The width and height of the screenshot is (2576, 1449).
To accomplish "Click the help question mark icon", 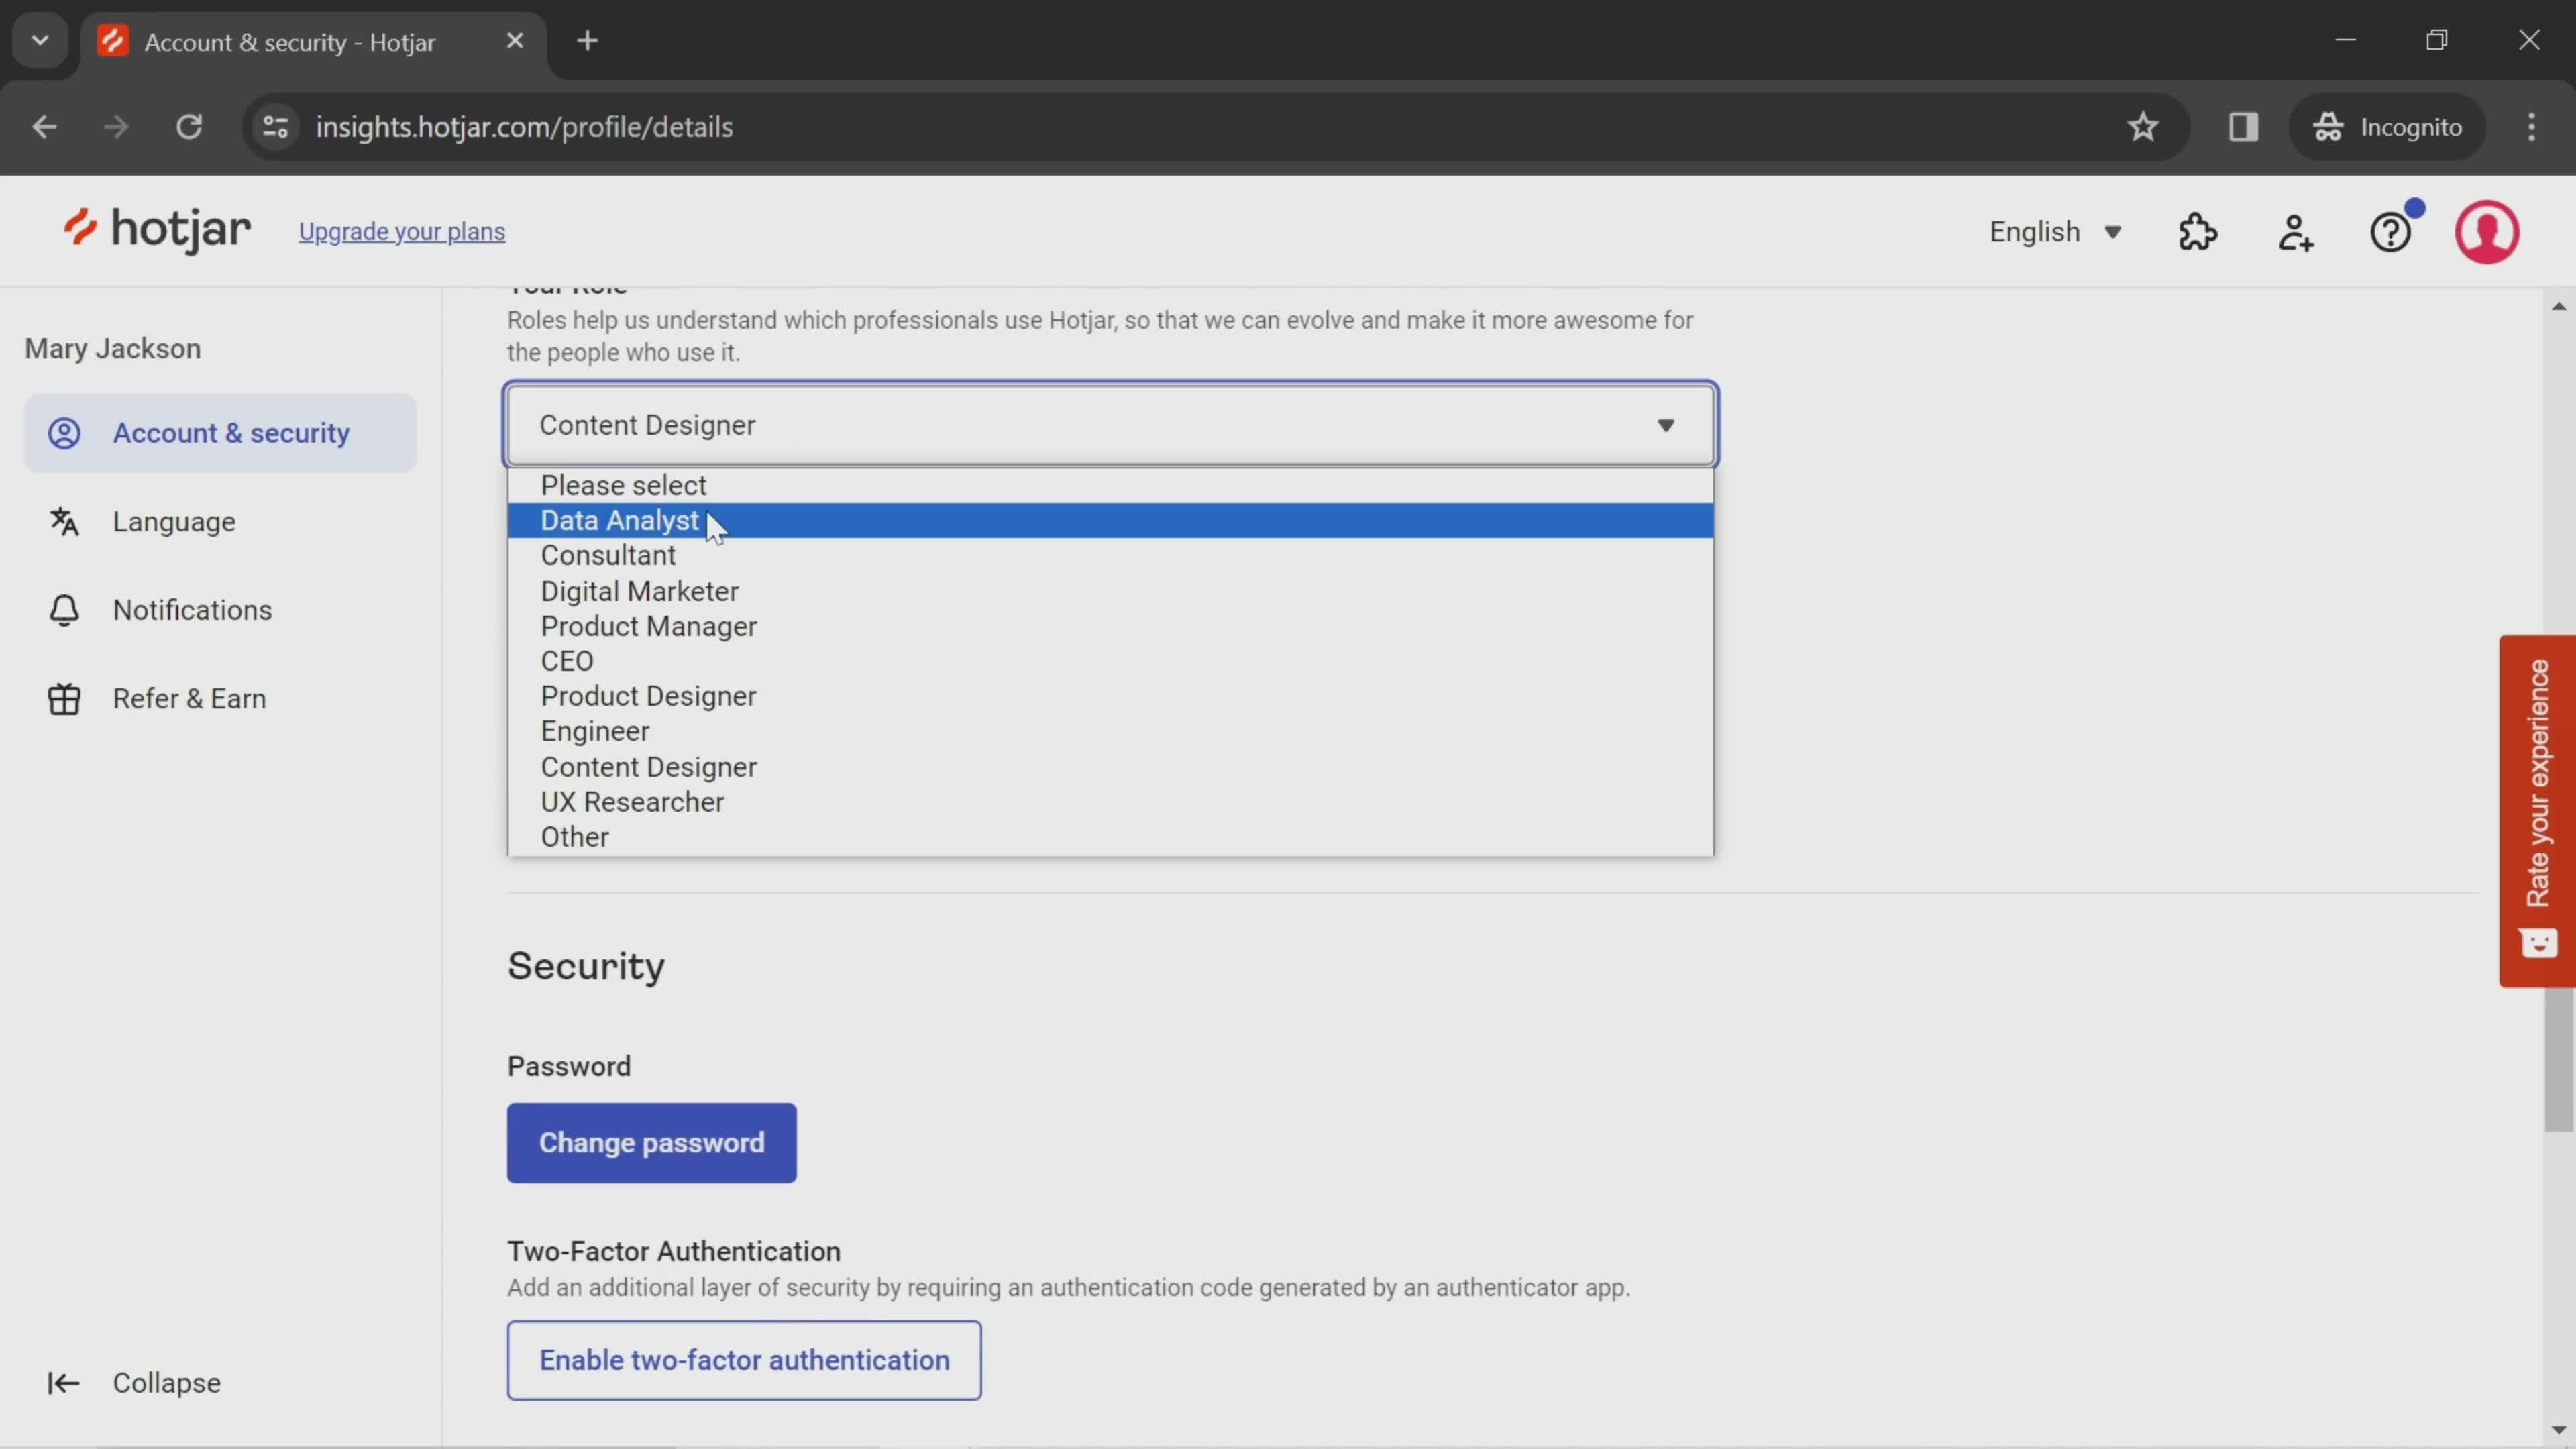I will point(2392,231).
